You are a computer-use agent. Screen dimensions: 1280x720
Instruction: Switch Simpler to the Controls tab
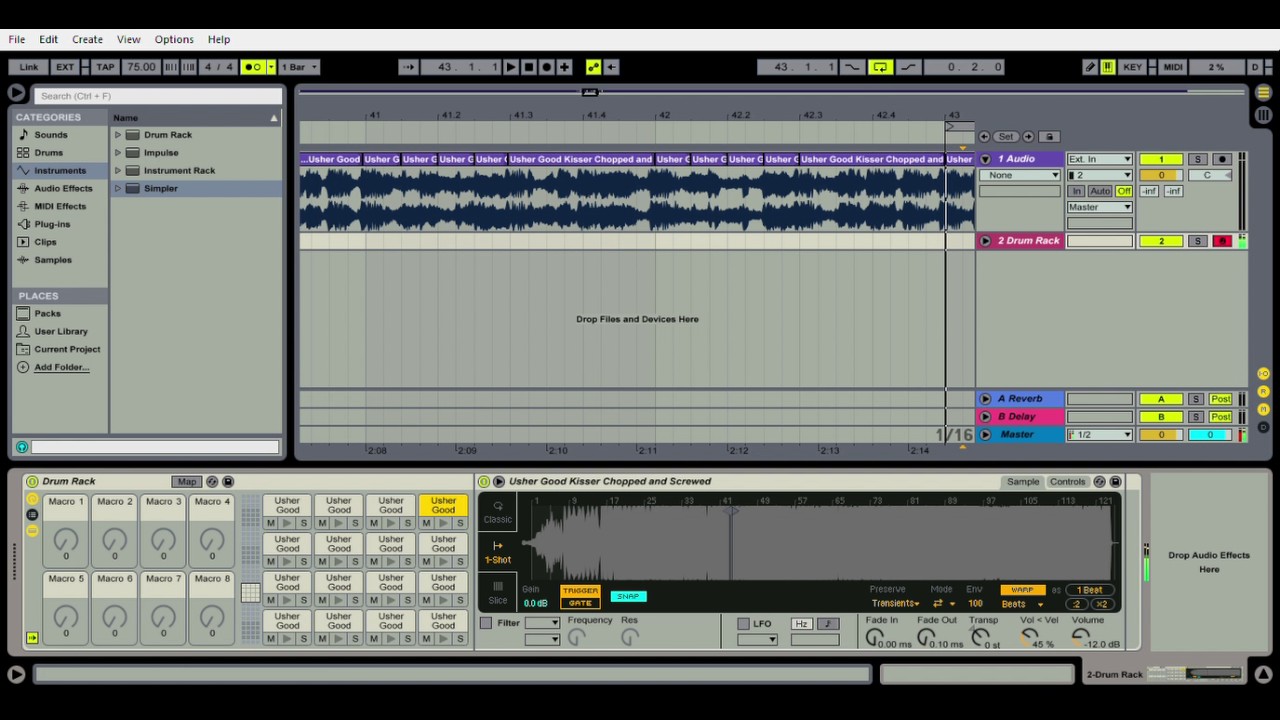(x=1067, y=482)
